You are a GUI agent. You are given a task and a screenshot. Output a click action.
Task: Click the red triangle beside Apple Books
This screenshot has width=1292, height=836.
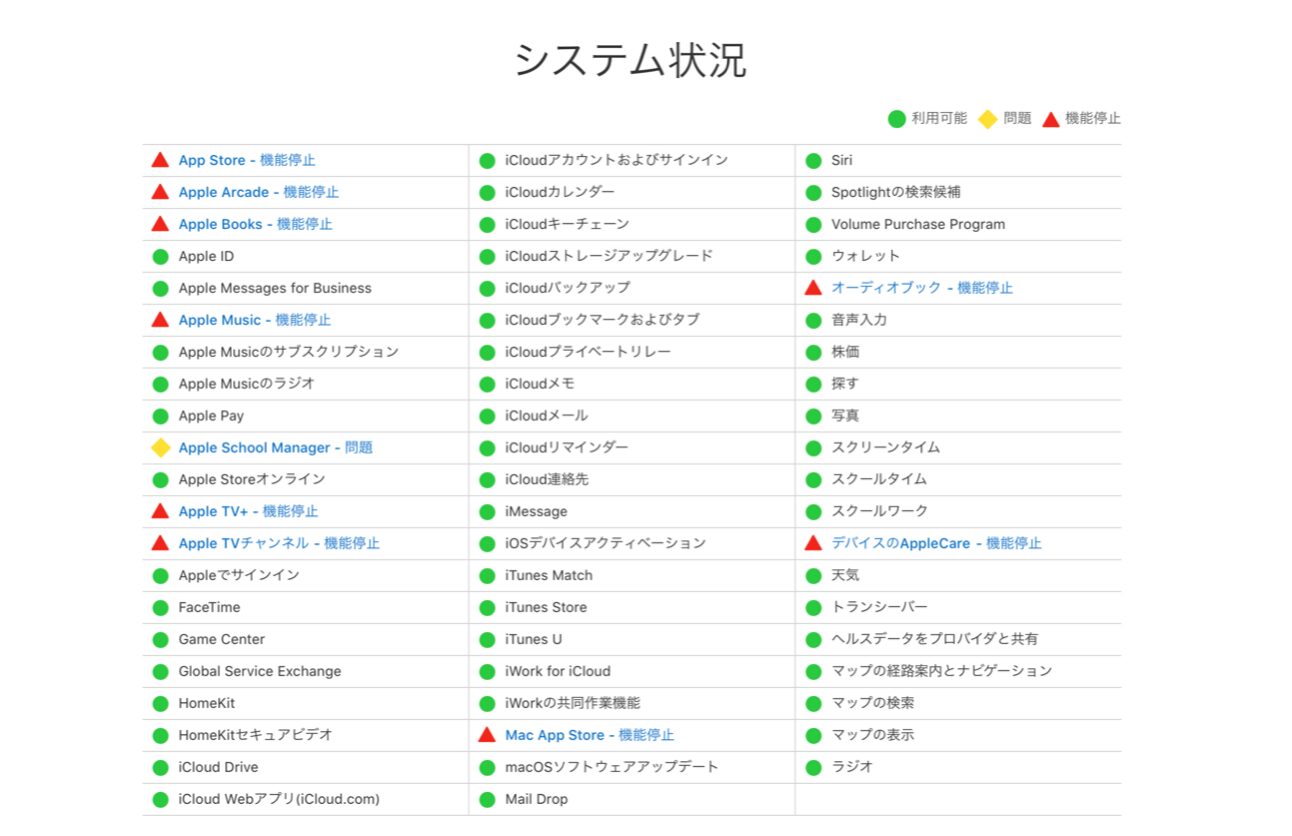160,224
